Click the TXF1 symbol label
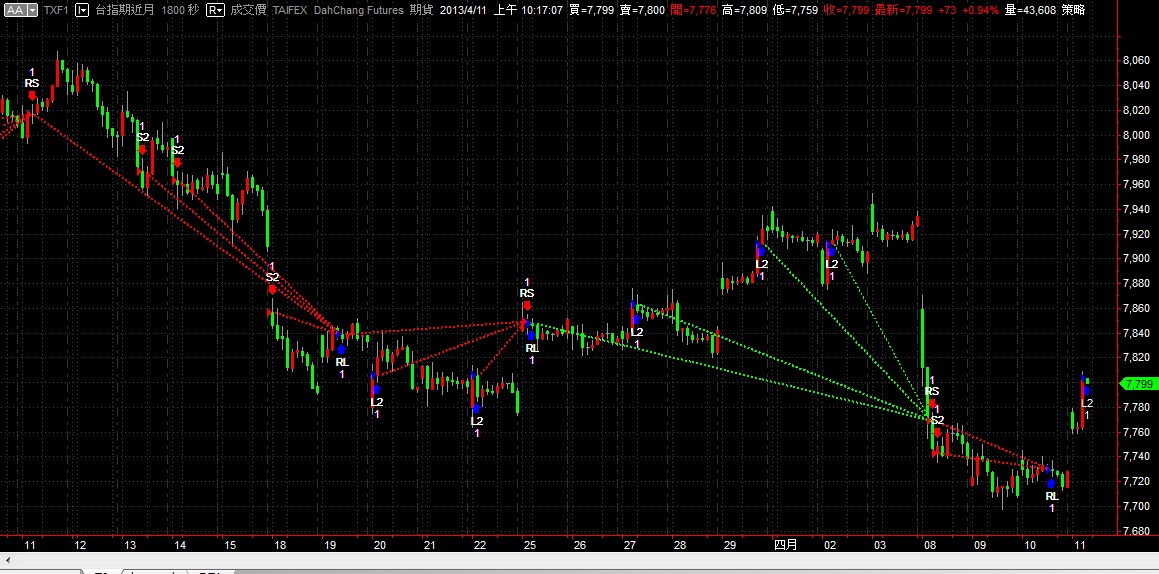 point(56,10)
